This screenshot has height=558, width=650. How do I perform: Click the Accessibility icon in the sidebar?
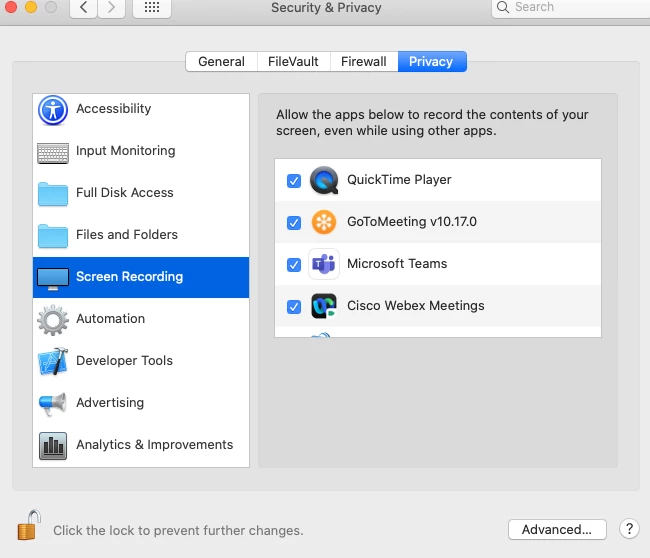click(x=53, y=110)
